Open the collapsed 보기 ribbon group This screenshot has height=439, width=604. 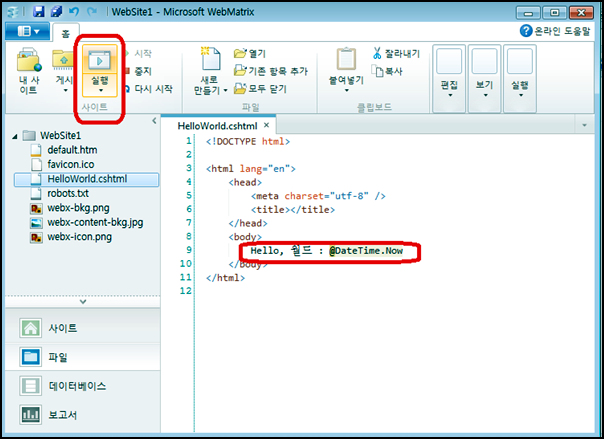[485, 79]
